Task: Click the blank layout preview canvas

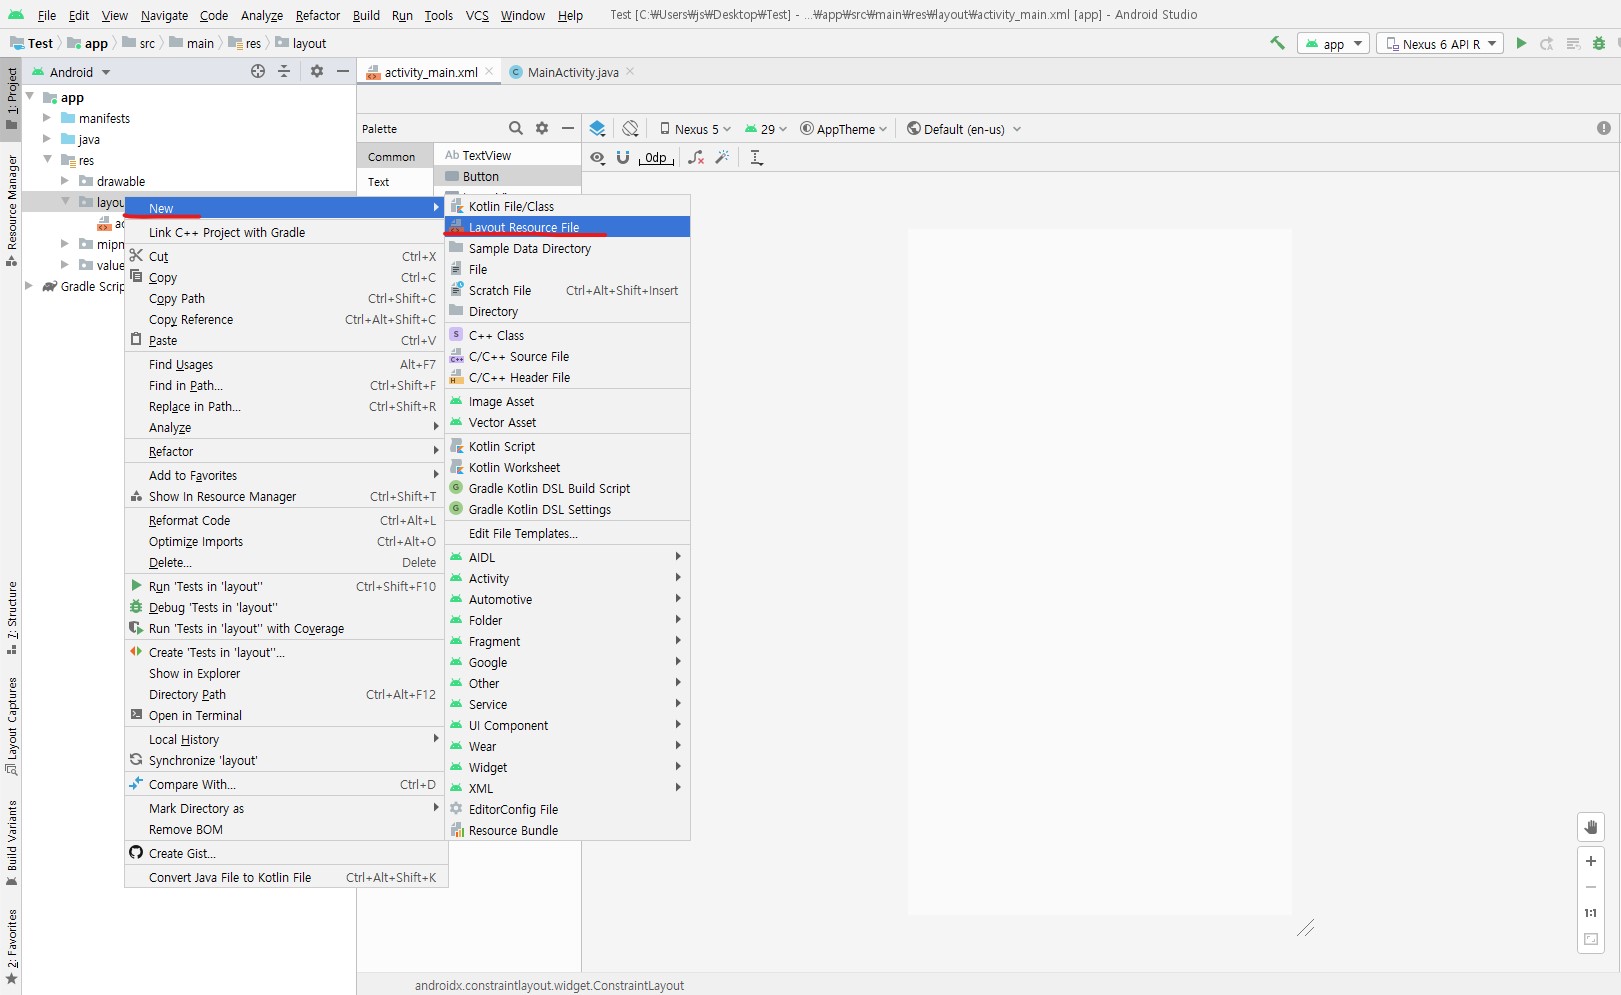Action: coord(1099,572)
